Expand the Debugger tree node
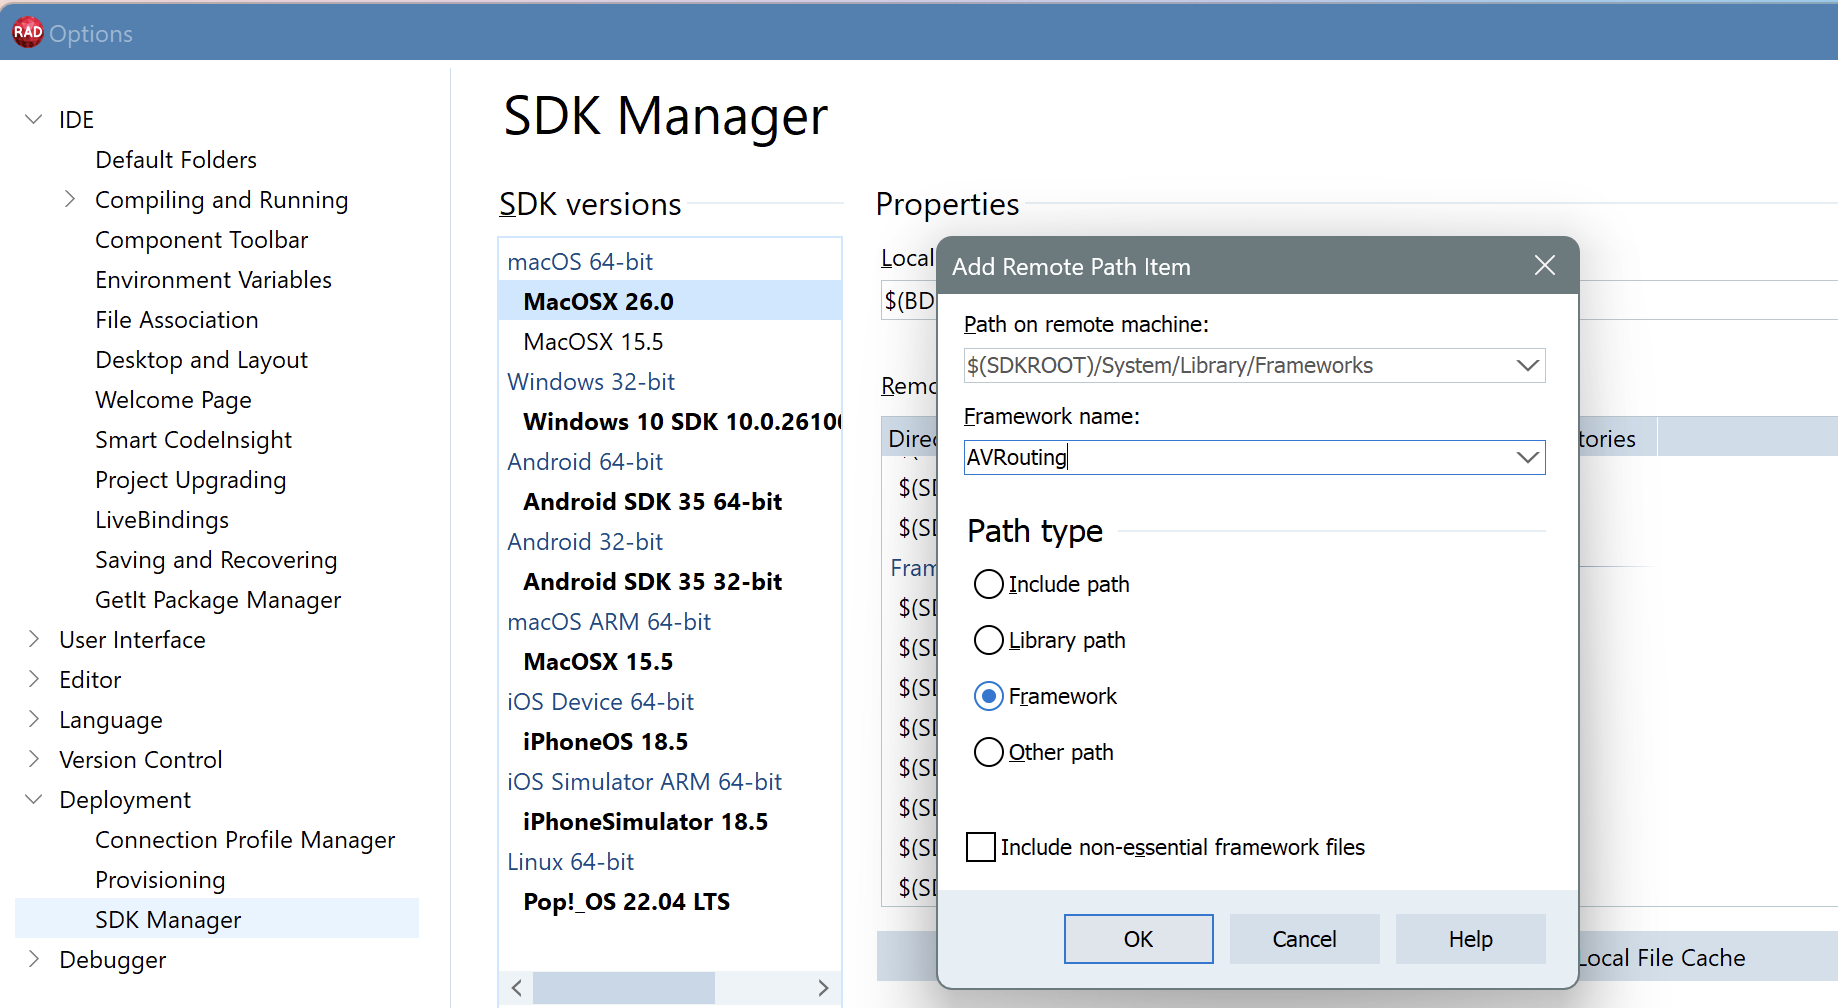The height and width of the screenshot is (1008, 1838). (33, 959)
